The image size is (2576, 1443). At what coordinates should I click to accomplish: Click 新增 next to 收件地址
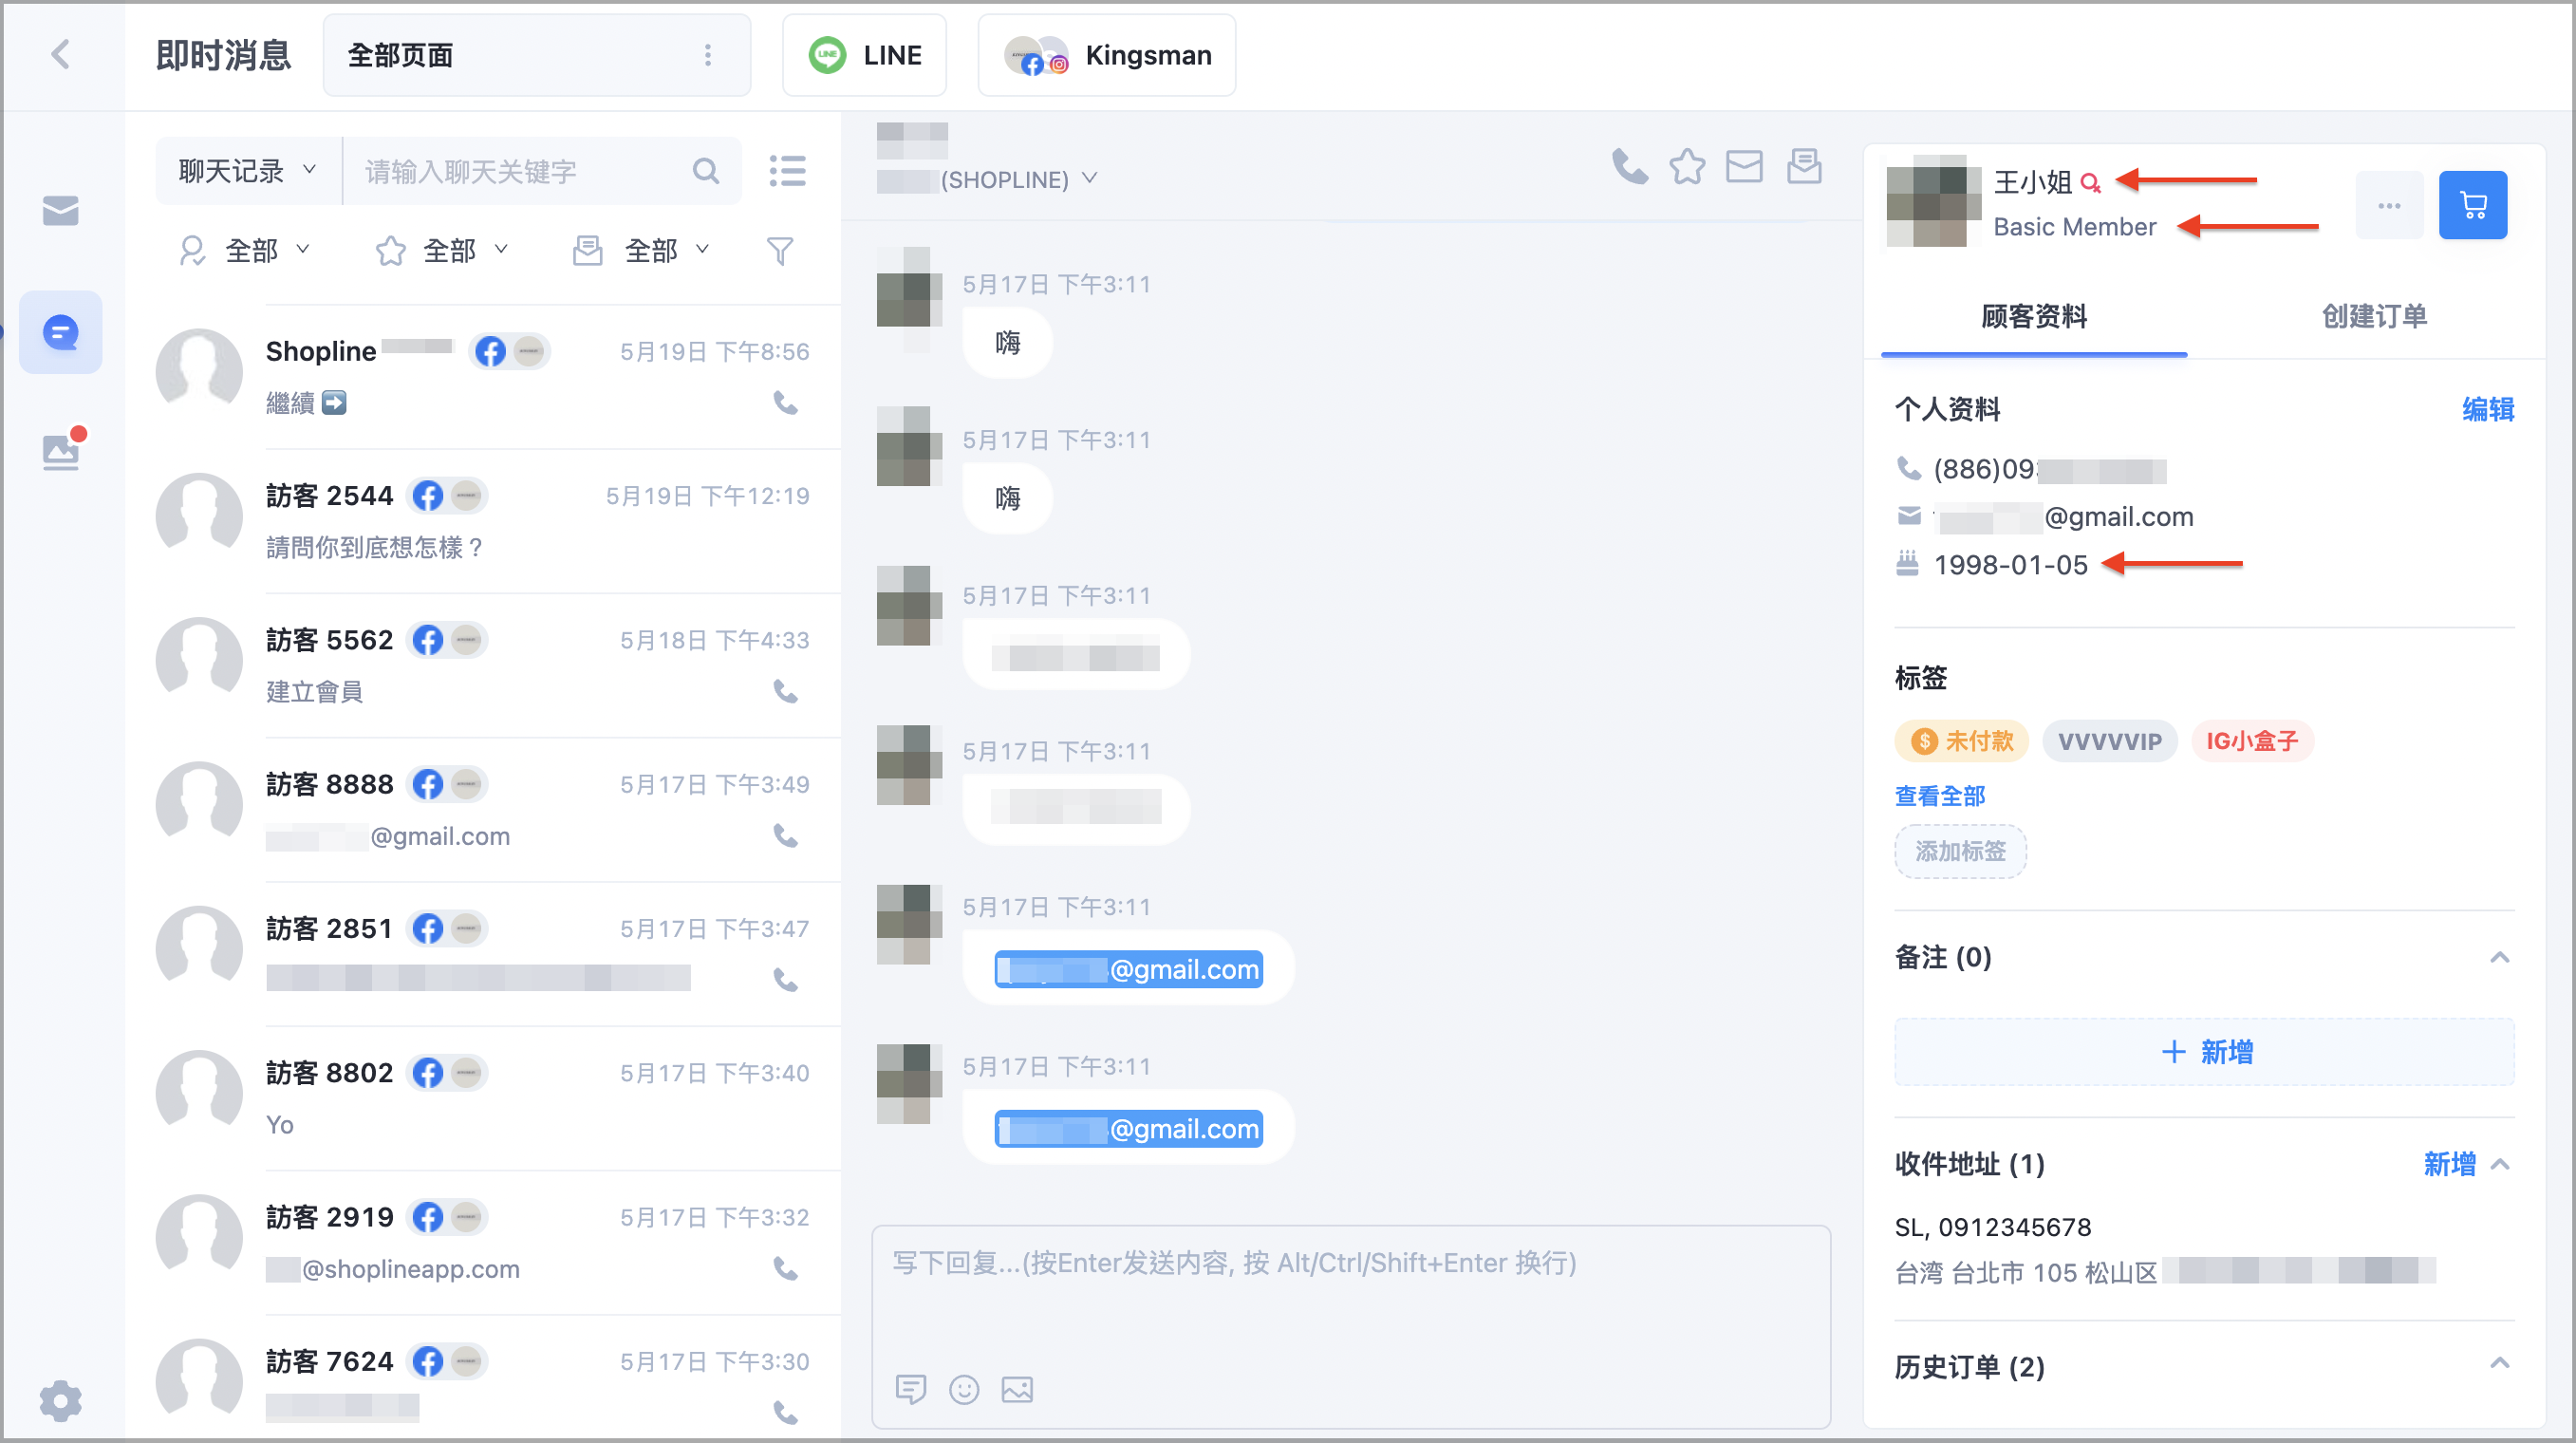pyautogui.click(x=2450, y=1163)
